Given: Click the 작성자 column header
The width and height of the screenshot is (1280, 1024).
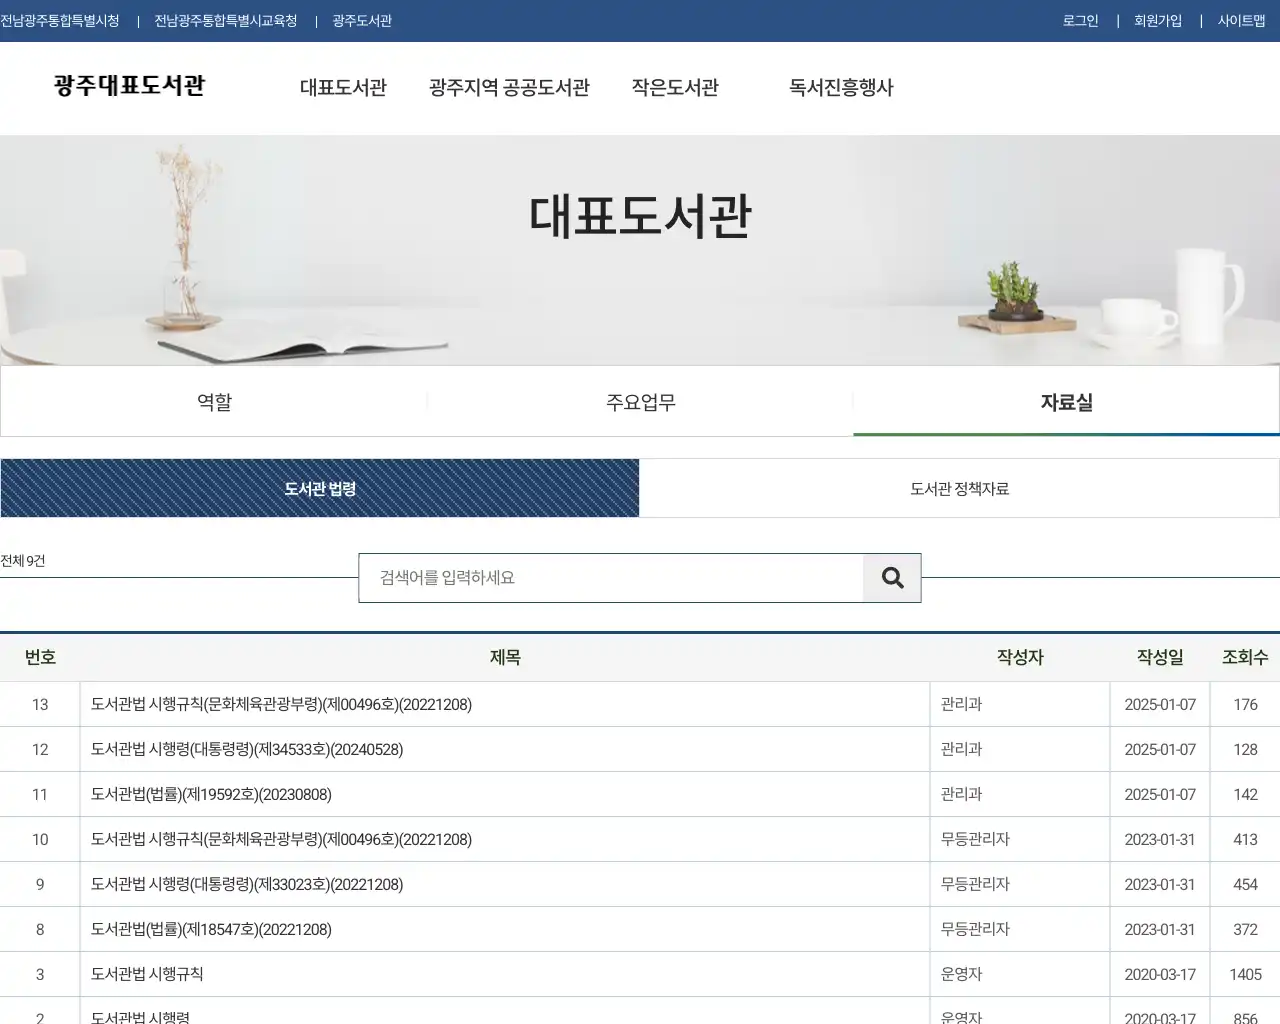Looking at the screenshot, I should click(x=1020, y=657).
